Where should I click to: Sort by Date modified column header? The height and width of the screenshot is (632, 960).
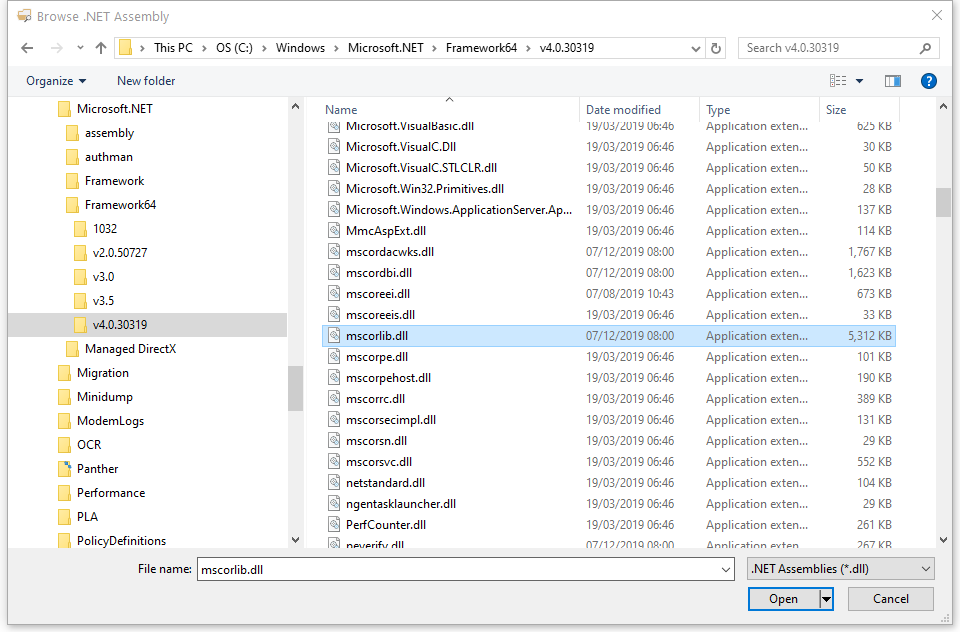[x=623, y=110]
